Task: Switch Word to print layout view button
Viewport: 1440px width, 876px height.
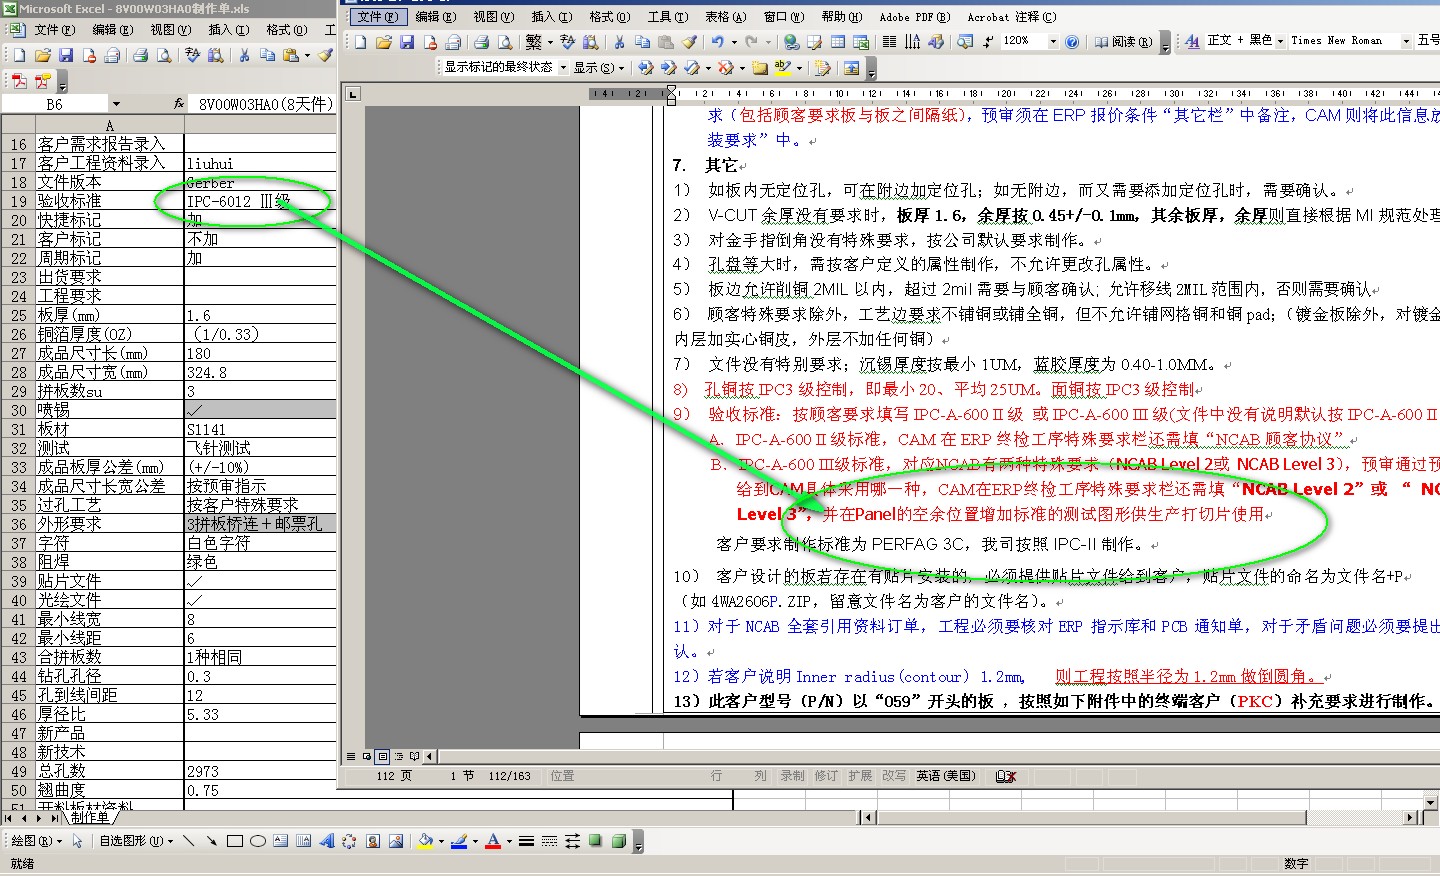Action: click(x=383, y=756)
